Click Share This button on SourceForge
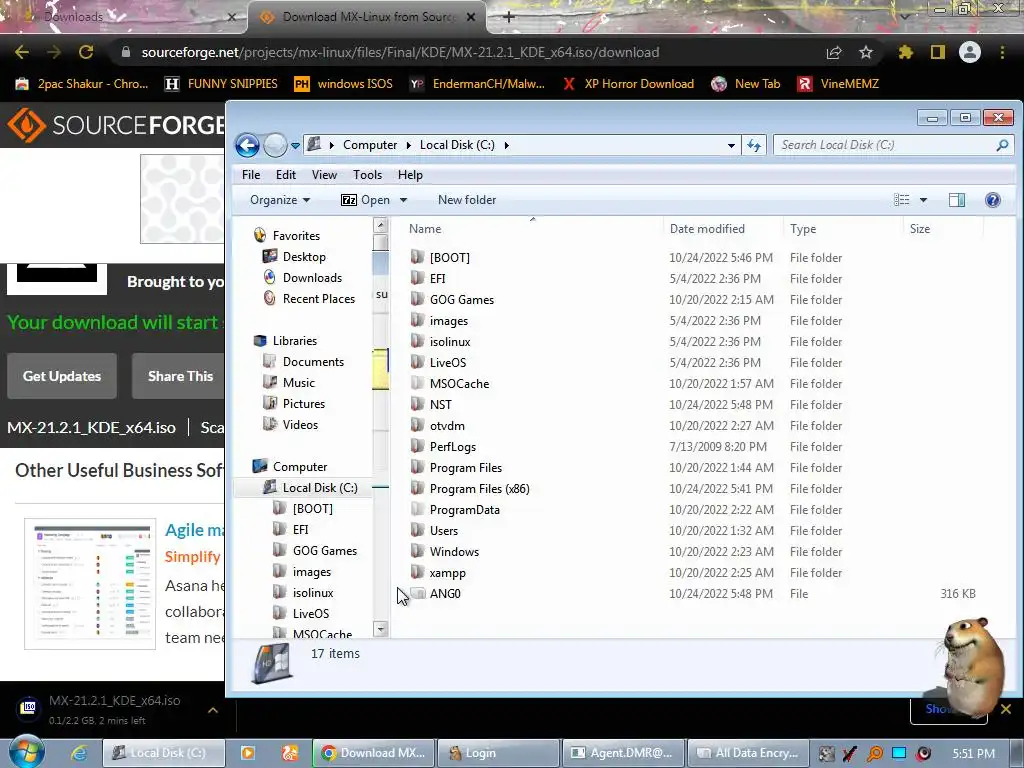The width and height of the screenshot is (1024, 768). coord(180,376)
